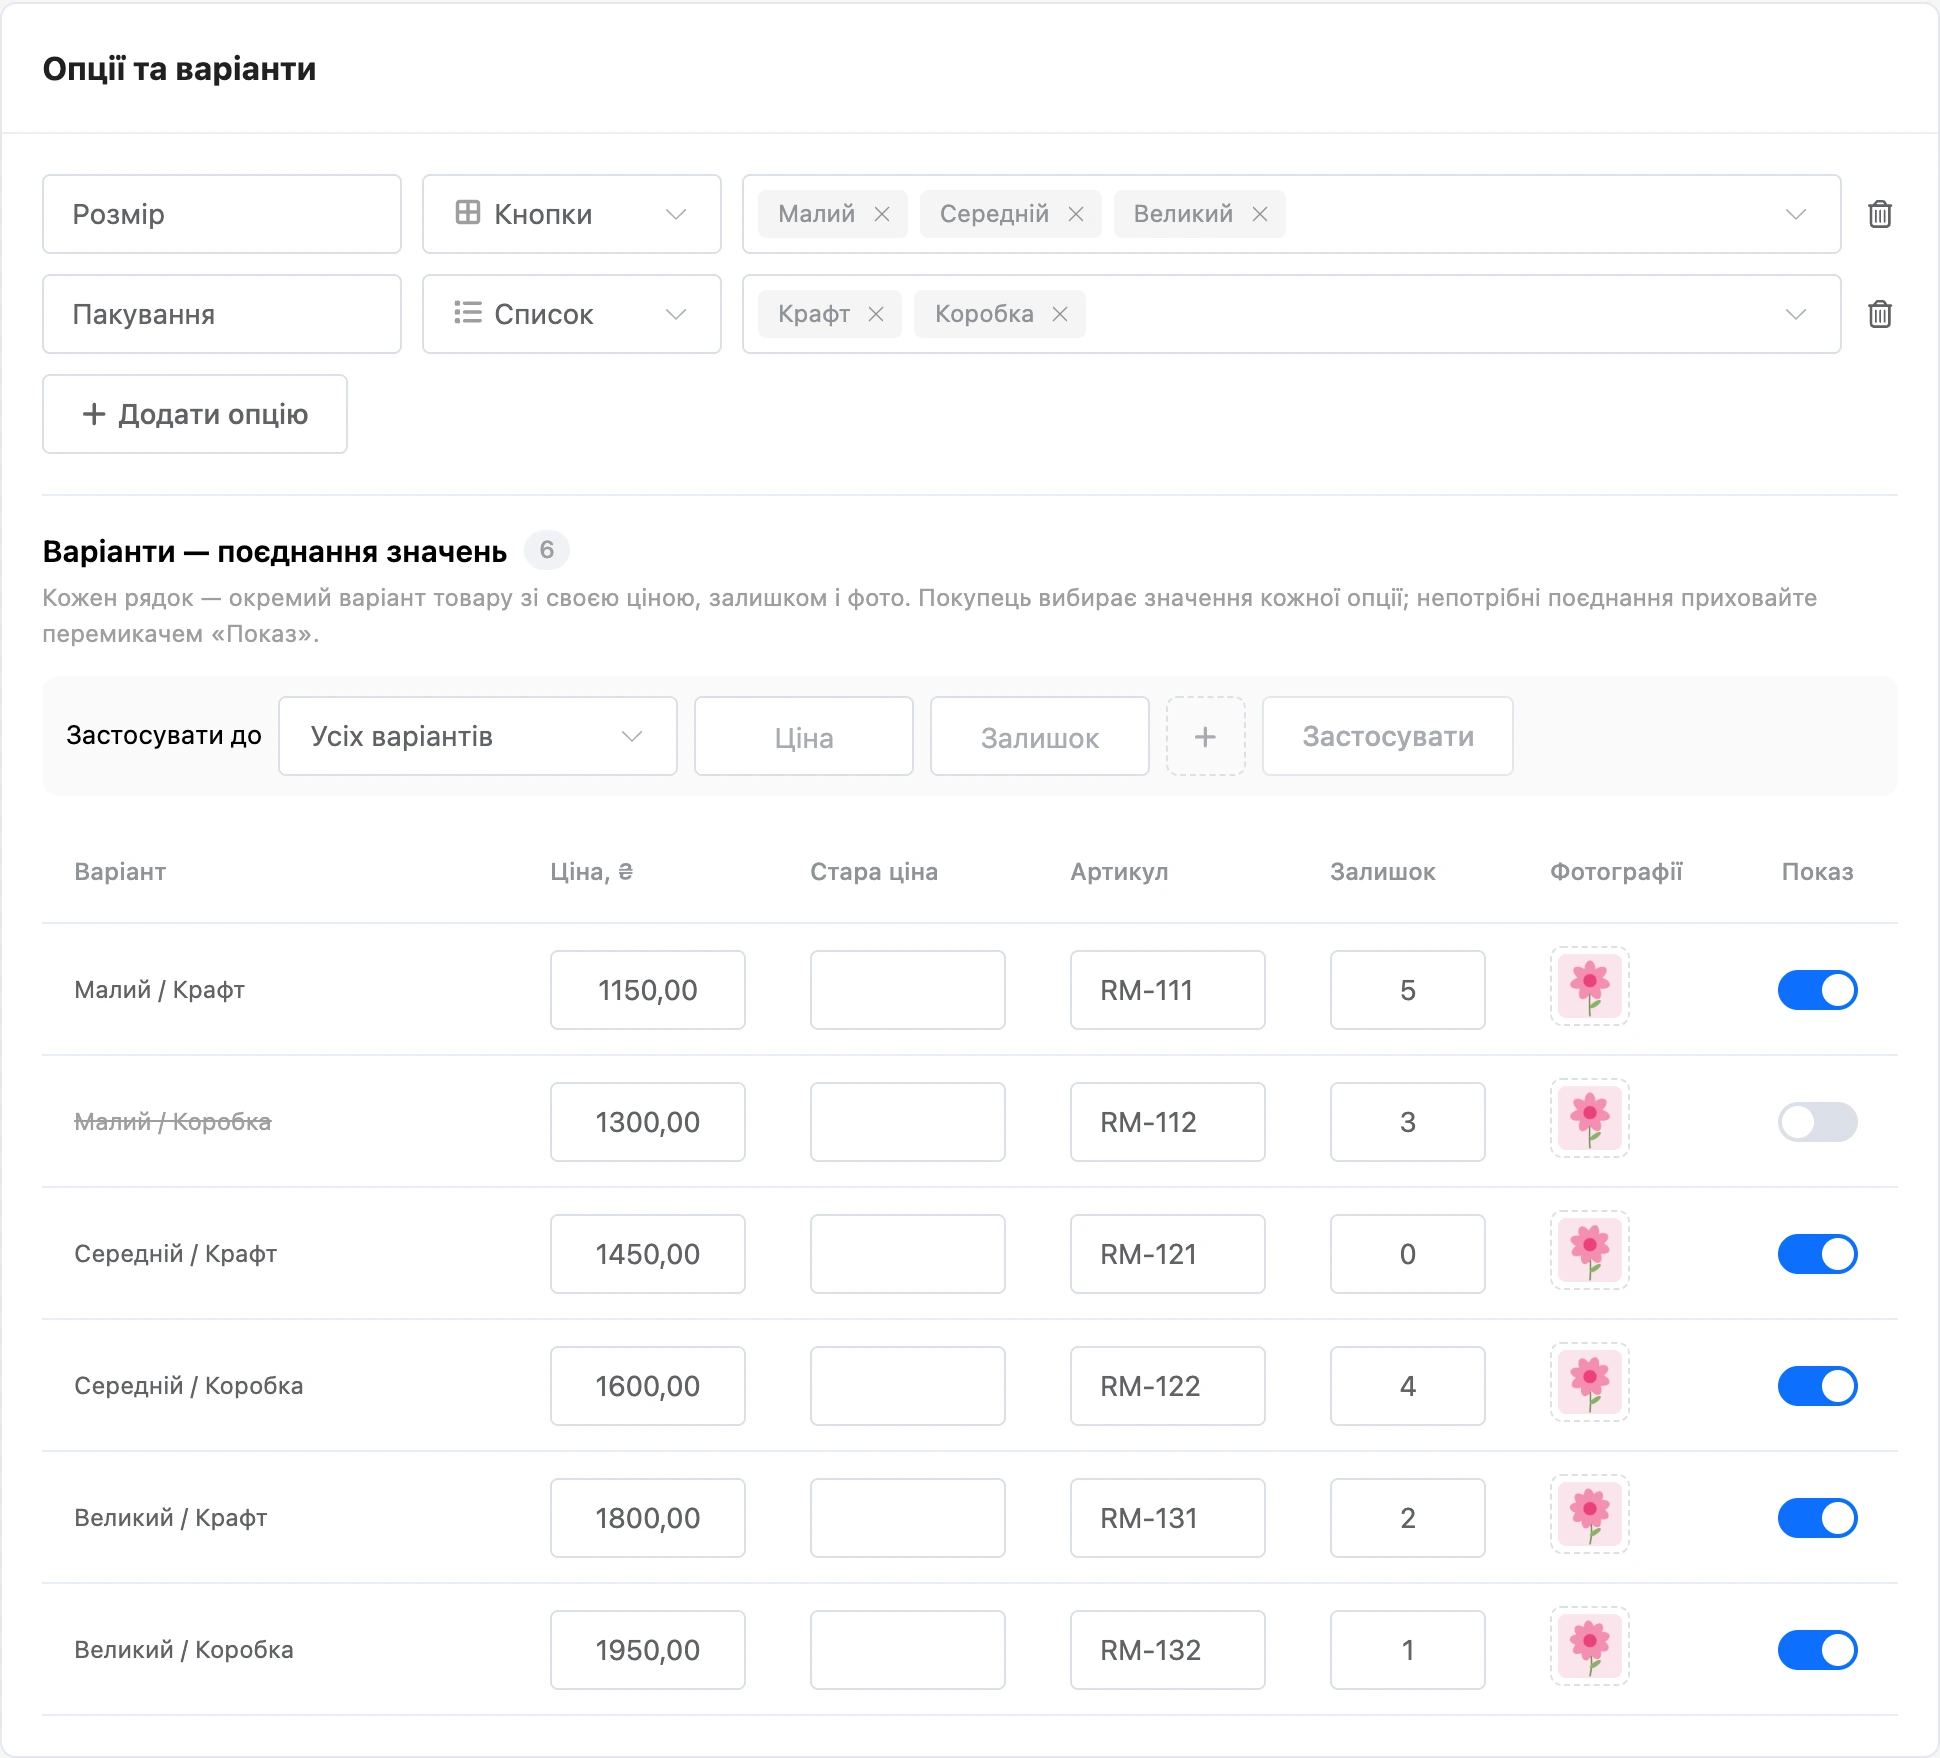Remove the Великий value tag

tap(1260, 214)
